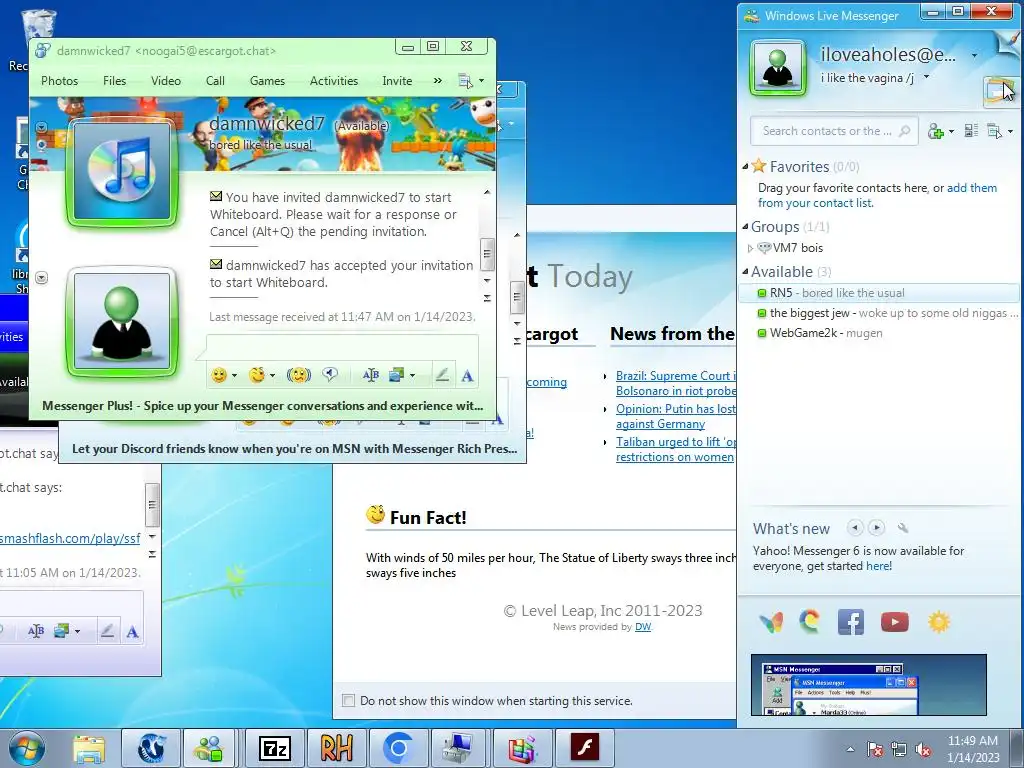1024x768 pixels.
Task: Click the MSN butterfly icon at bottom of Messenger
Action: 771,622
